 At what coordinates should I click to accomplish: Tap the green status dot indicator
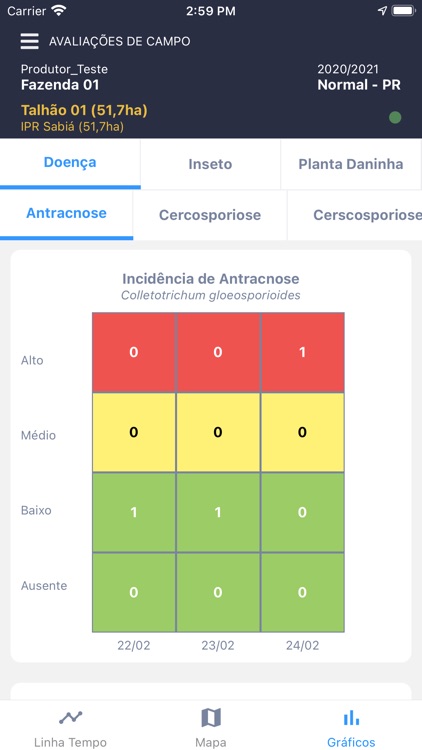[395, 118]
